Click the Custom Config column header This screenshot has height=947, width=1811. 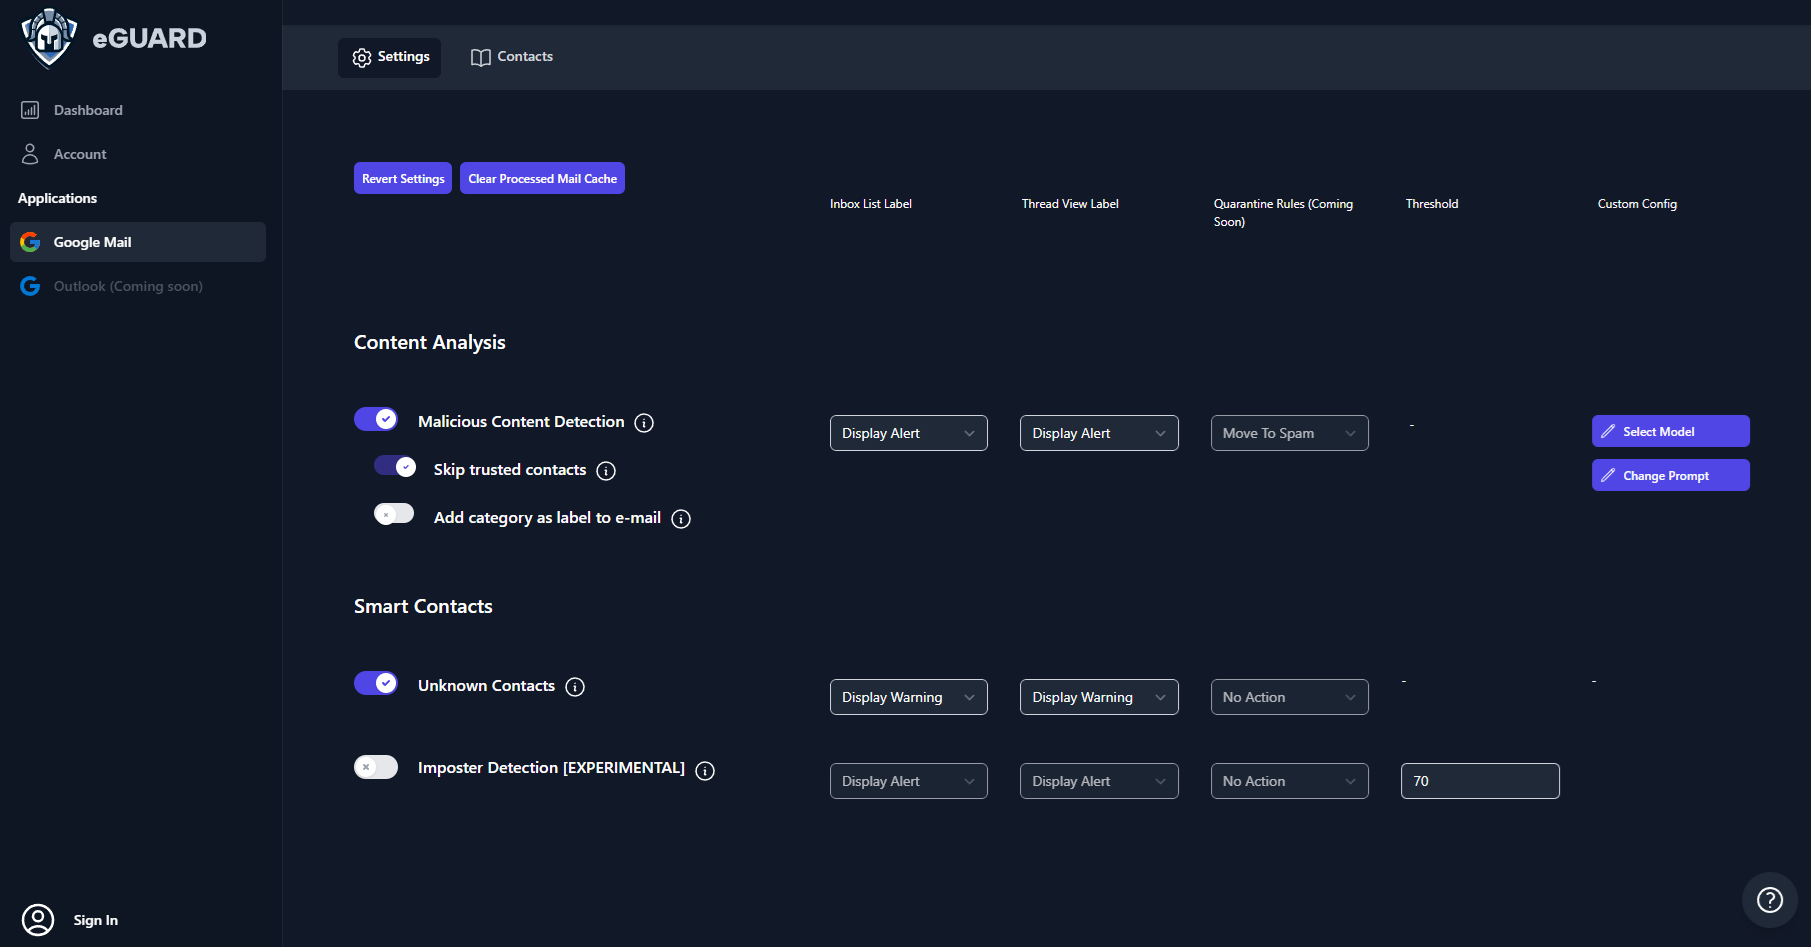(1637, 204)
